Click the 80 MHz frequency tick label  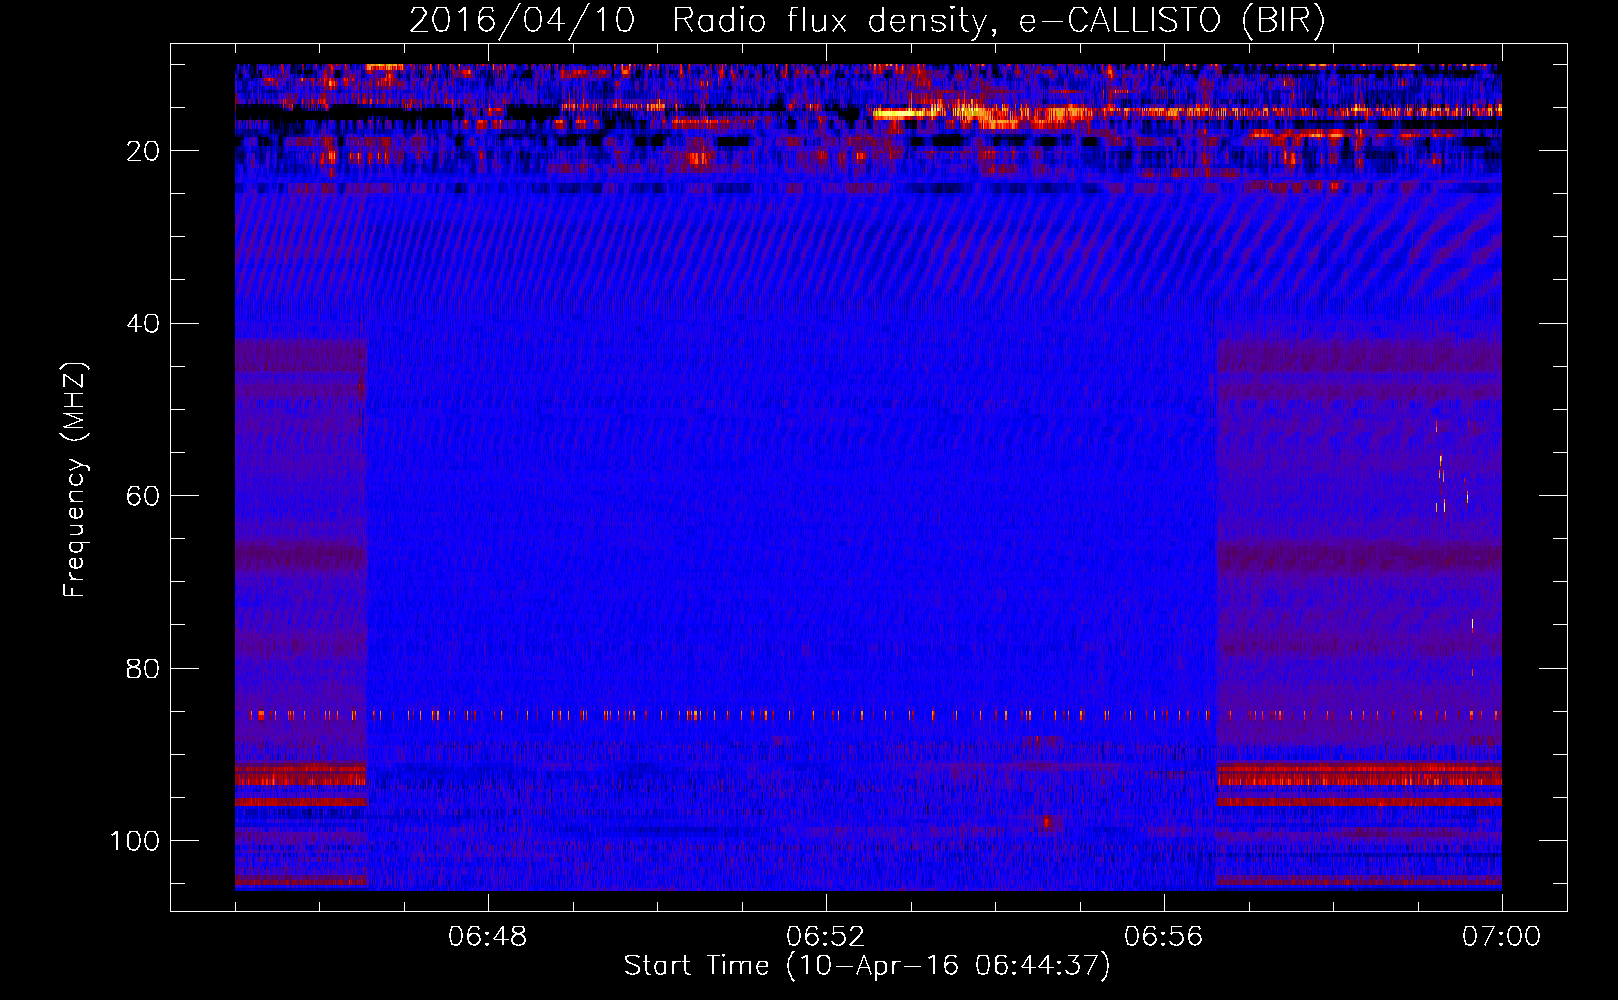[143, 668]
